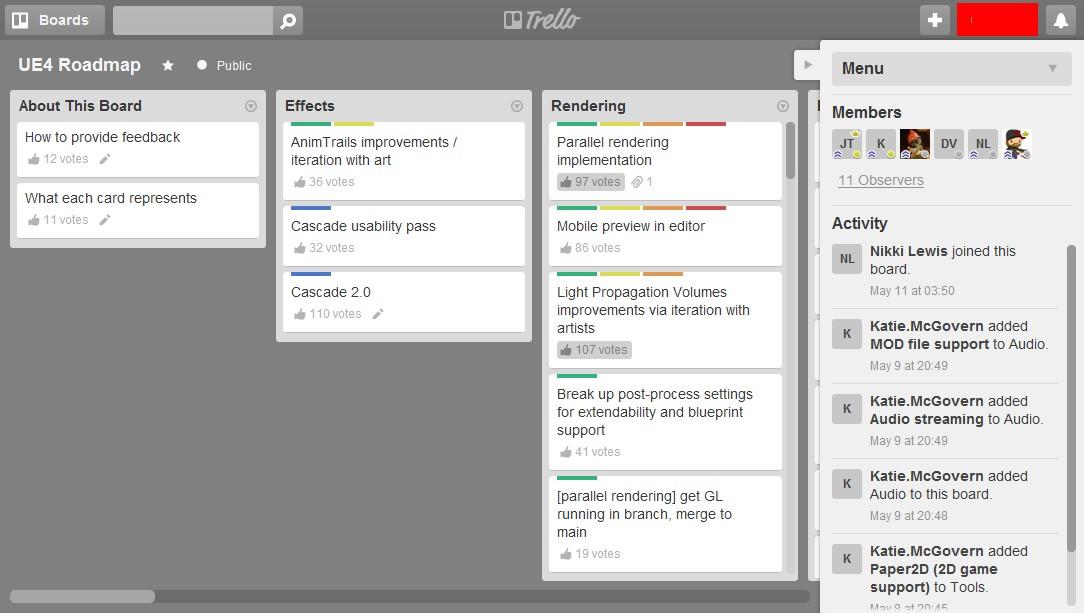This screenshot has width=1084, height=613.
Task: Click red label on Parallel rendering card
Action: [706, 124]
